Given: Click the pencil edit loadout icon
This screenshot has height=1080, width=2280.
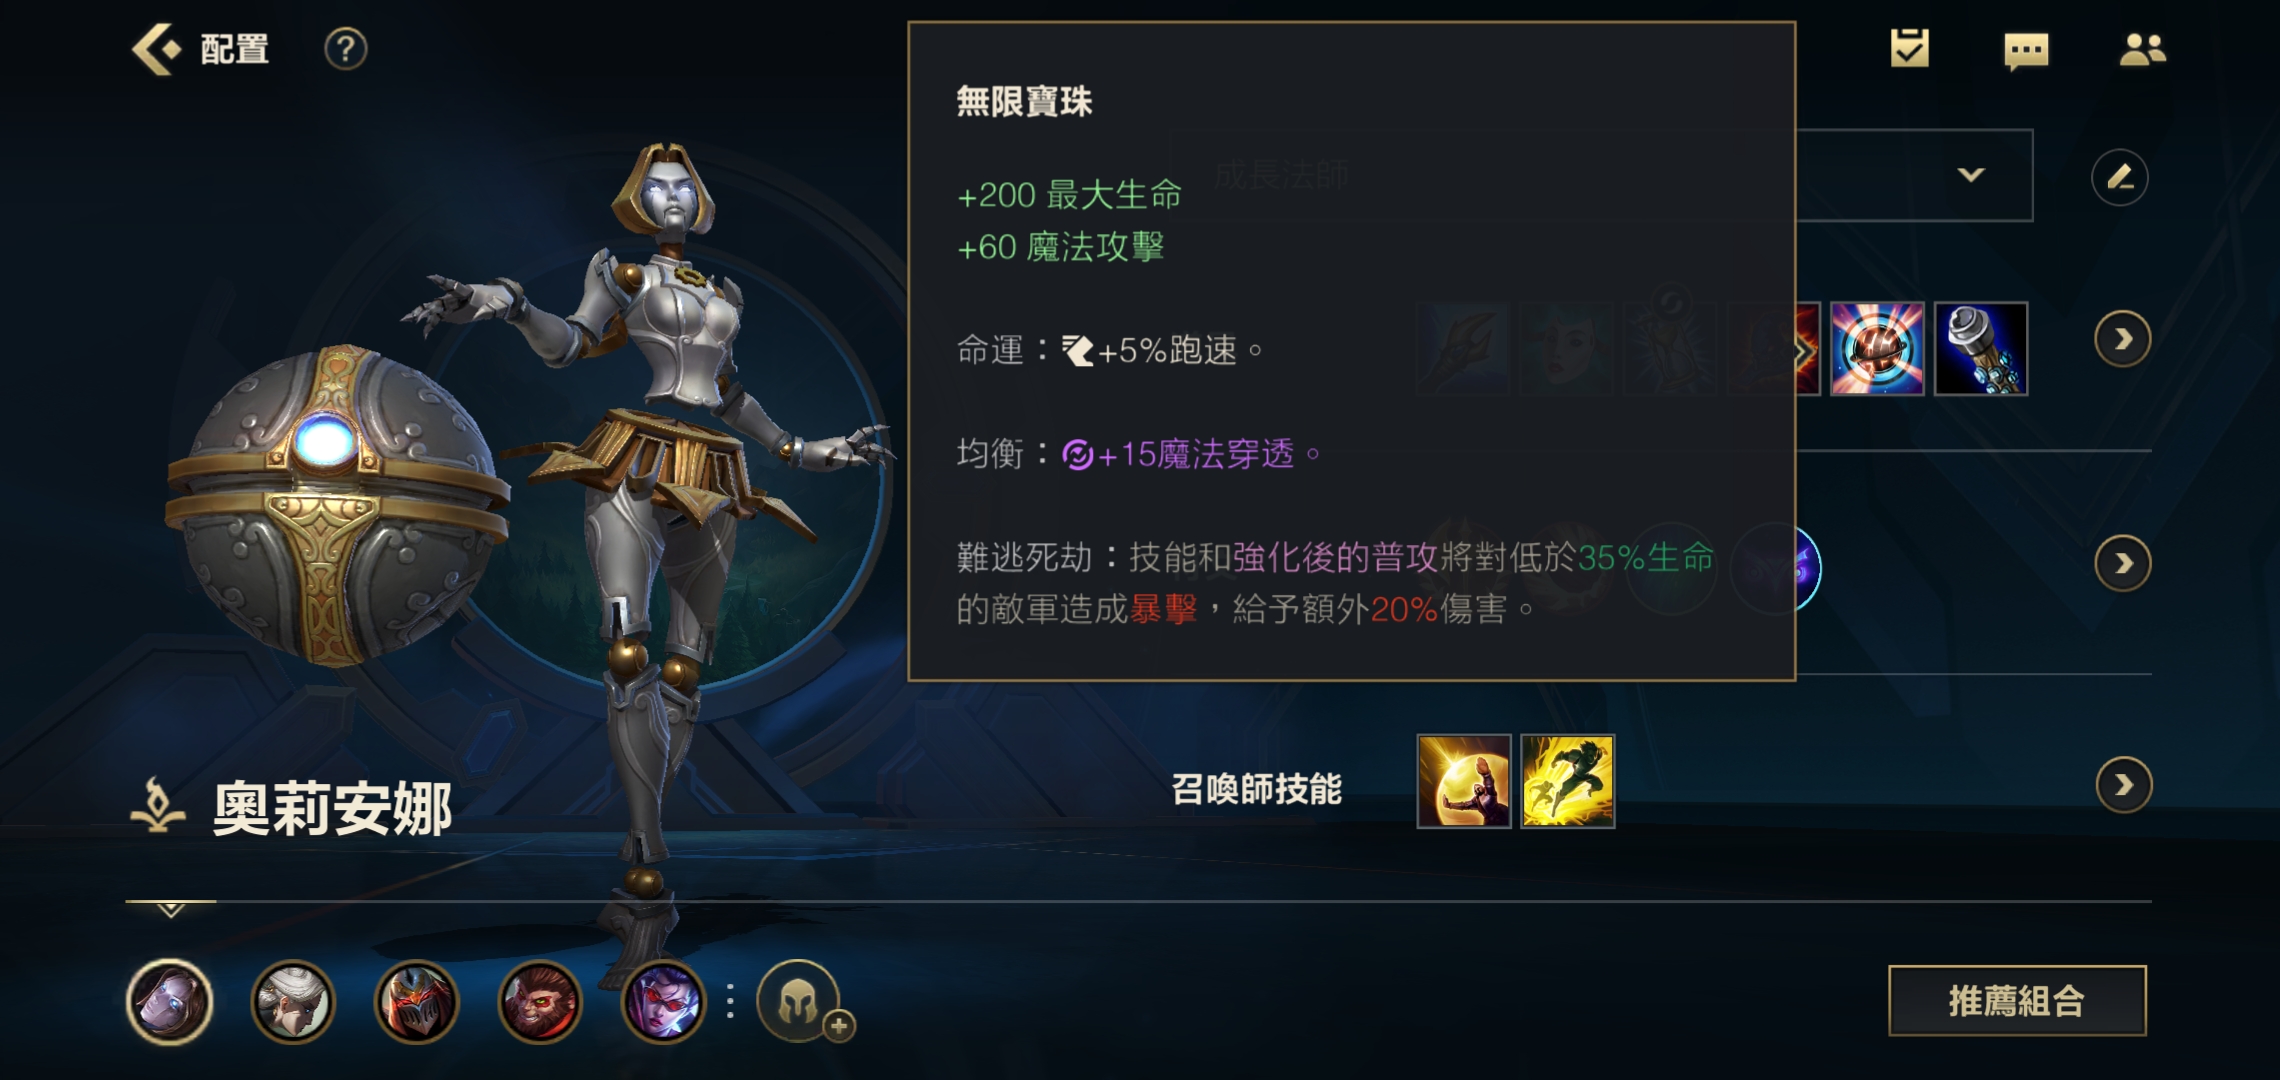Looking at the screenshot, I should 2119,178.
